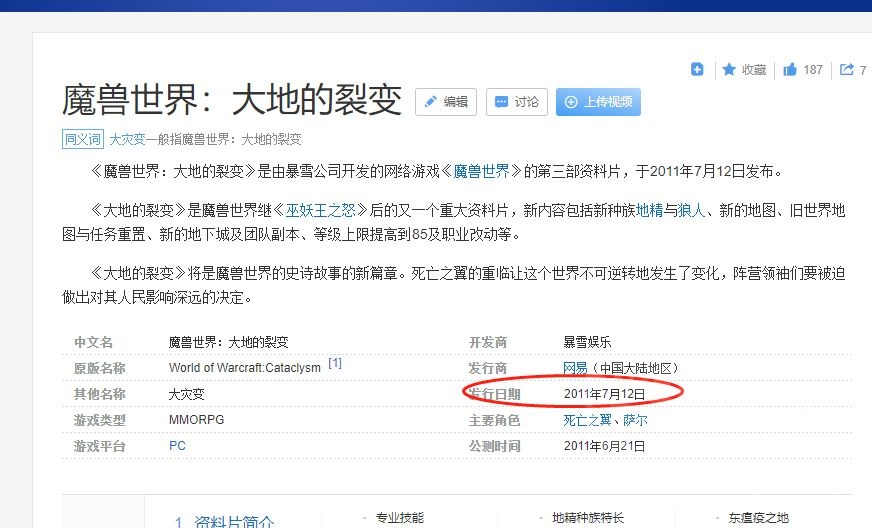Click the 公测时间 field label
This screenshot has width=872, height=528.
(x=494, y=446)
